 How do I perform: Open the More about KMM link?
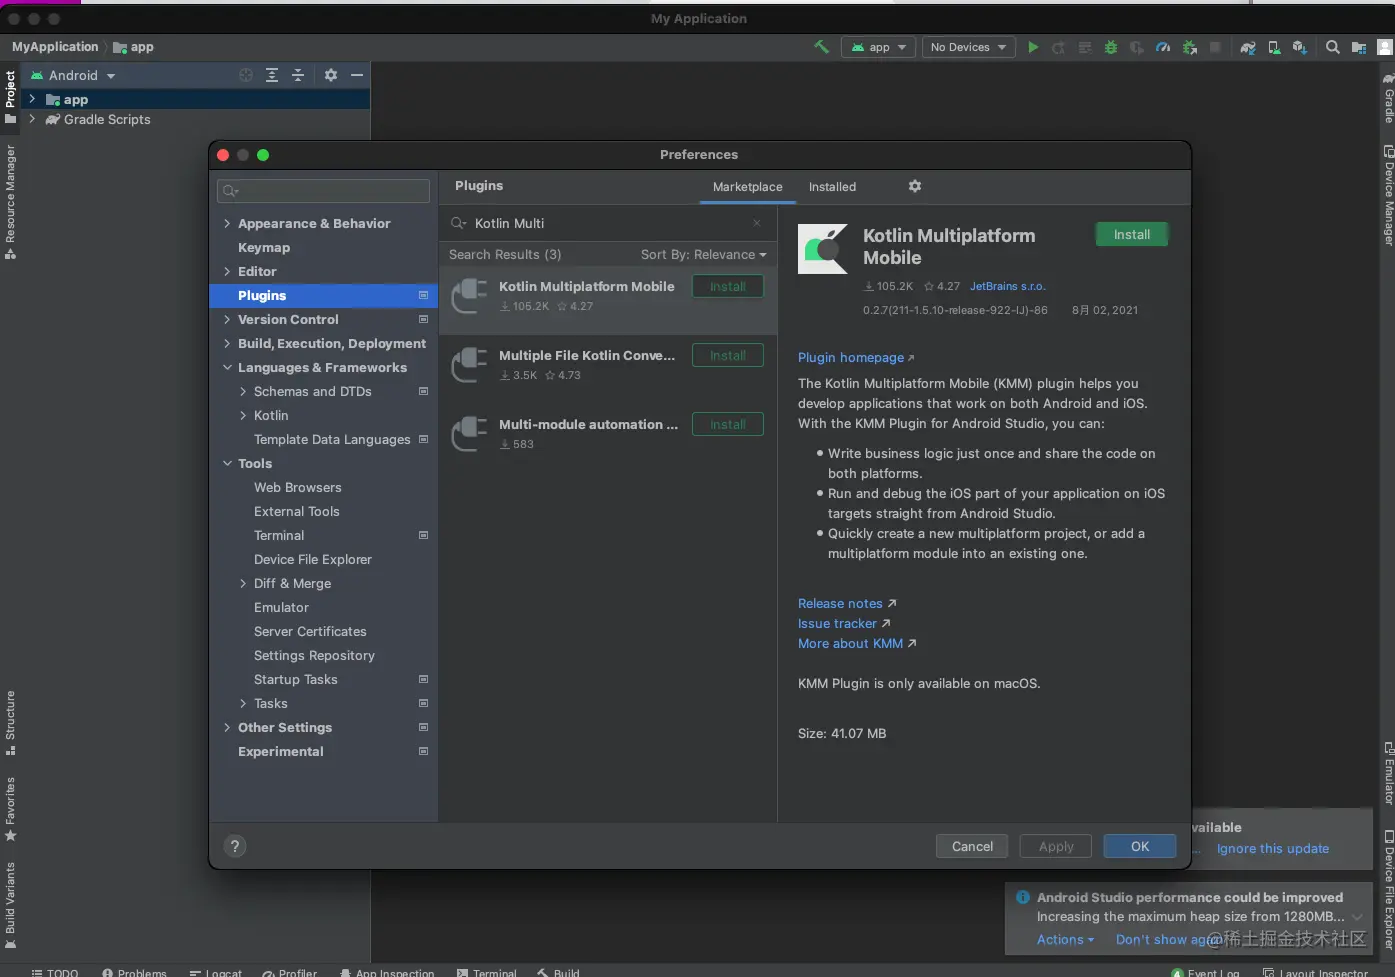click(x=857, y=643)
